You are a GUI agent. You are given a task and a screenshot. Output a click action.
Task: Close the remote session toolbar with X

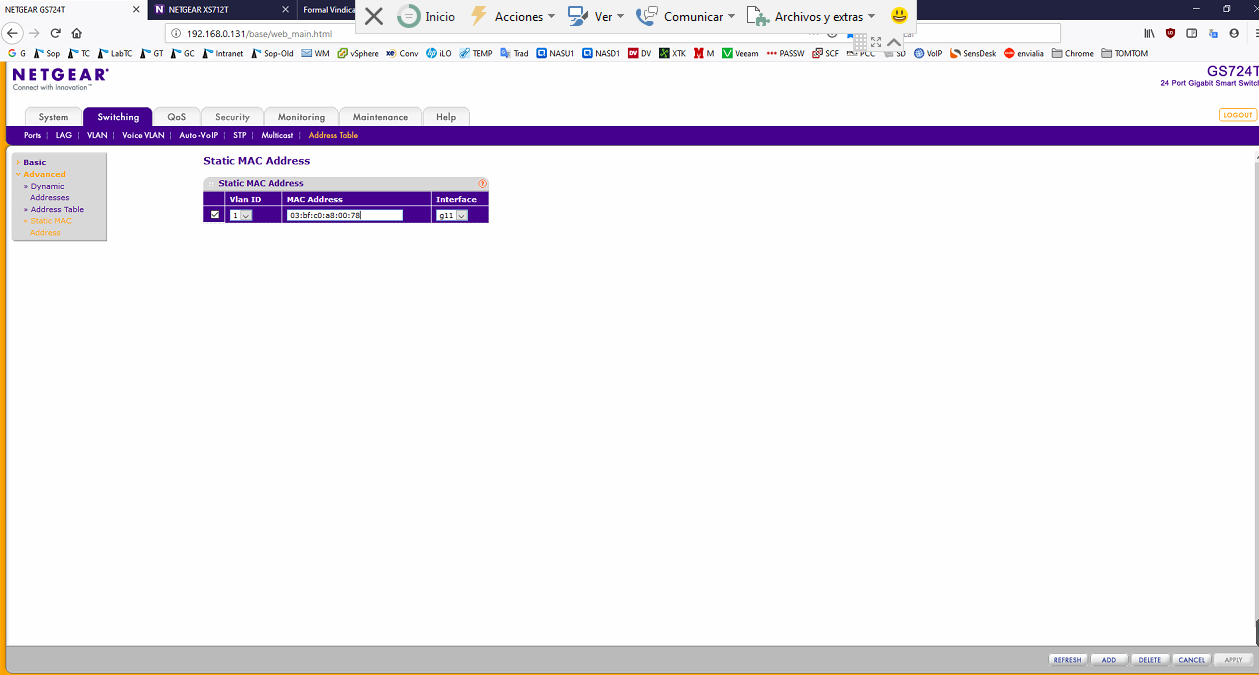point(373,16)
